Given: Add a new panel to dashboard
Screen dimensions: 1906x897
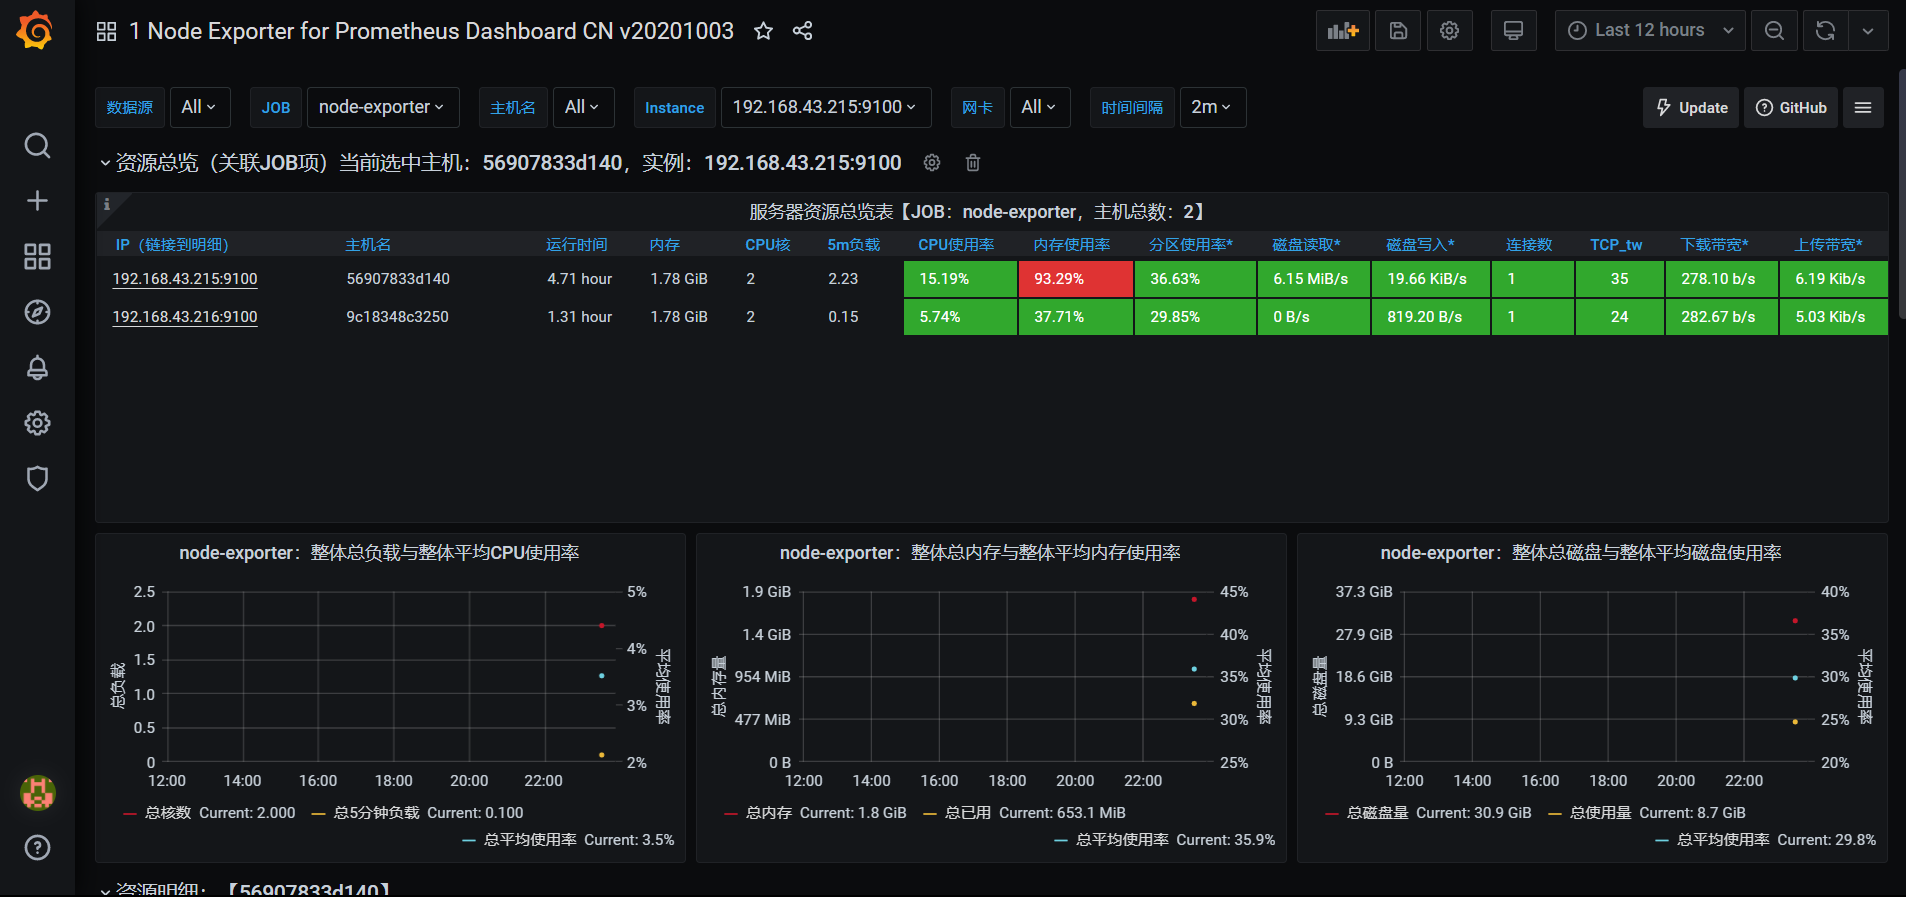Looking at the screenshot, I should point(1343,31).
